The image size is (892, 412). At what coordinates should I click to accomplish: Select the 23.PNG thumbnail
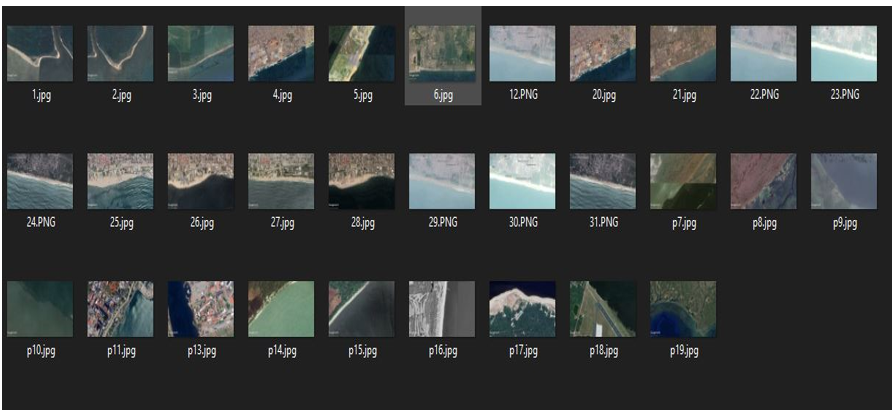point(844,53)
